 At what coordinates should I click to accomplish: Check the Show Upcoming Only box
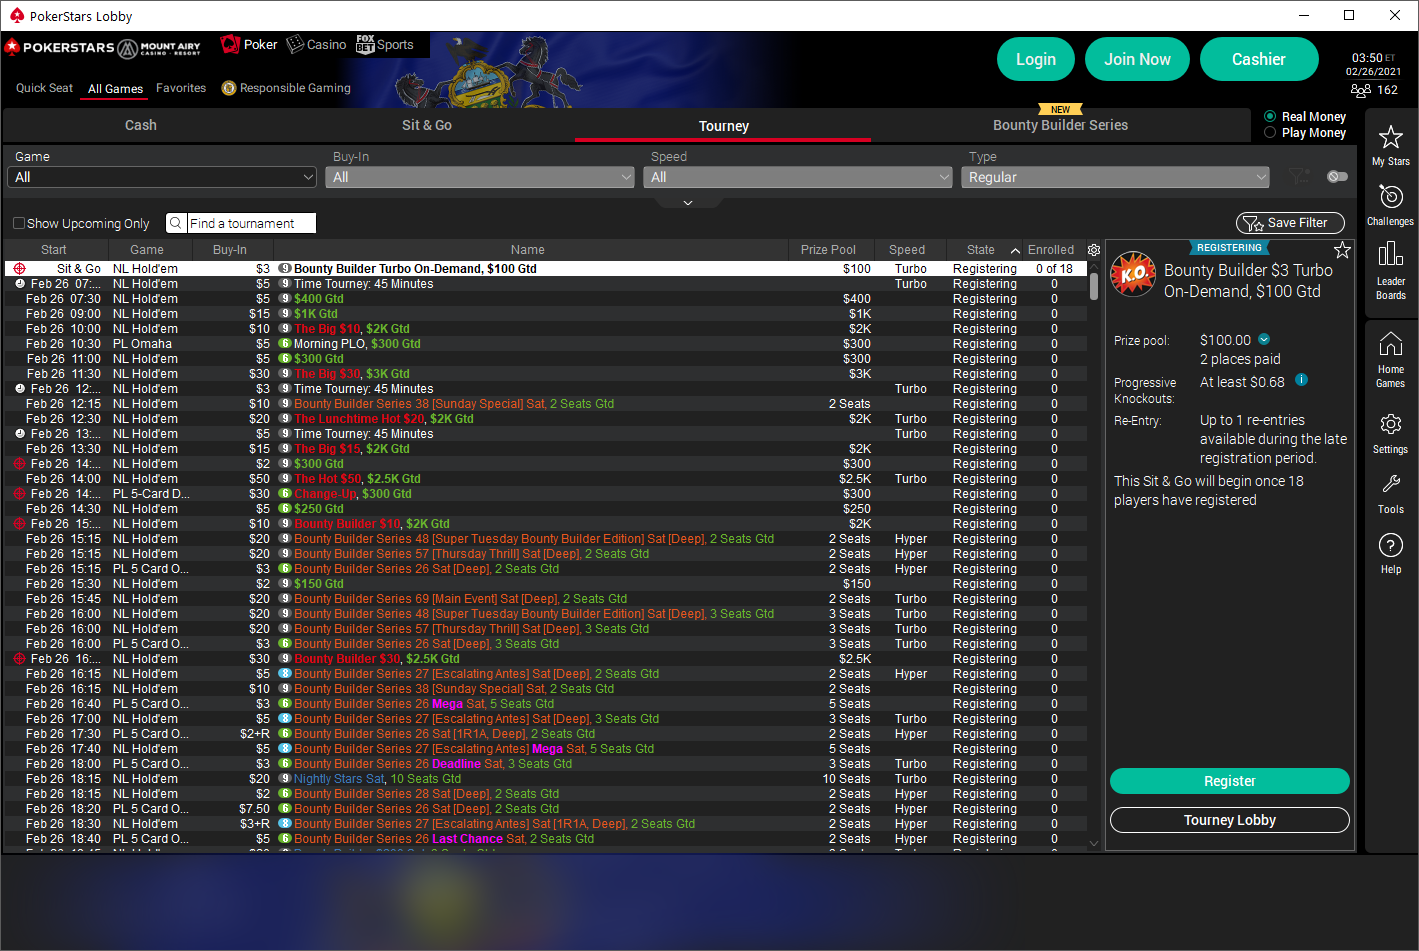pos(18,224)
